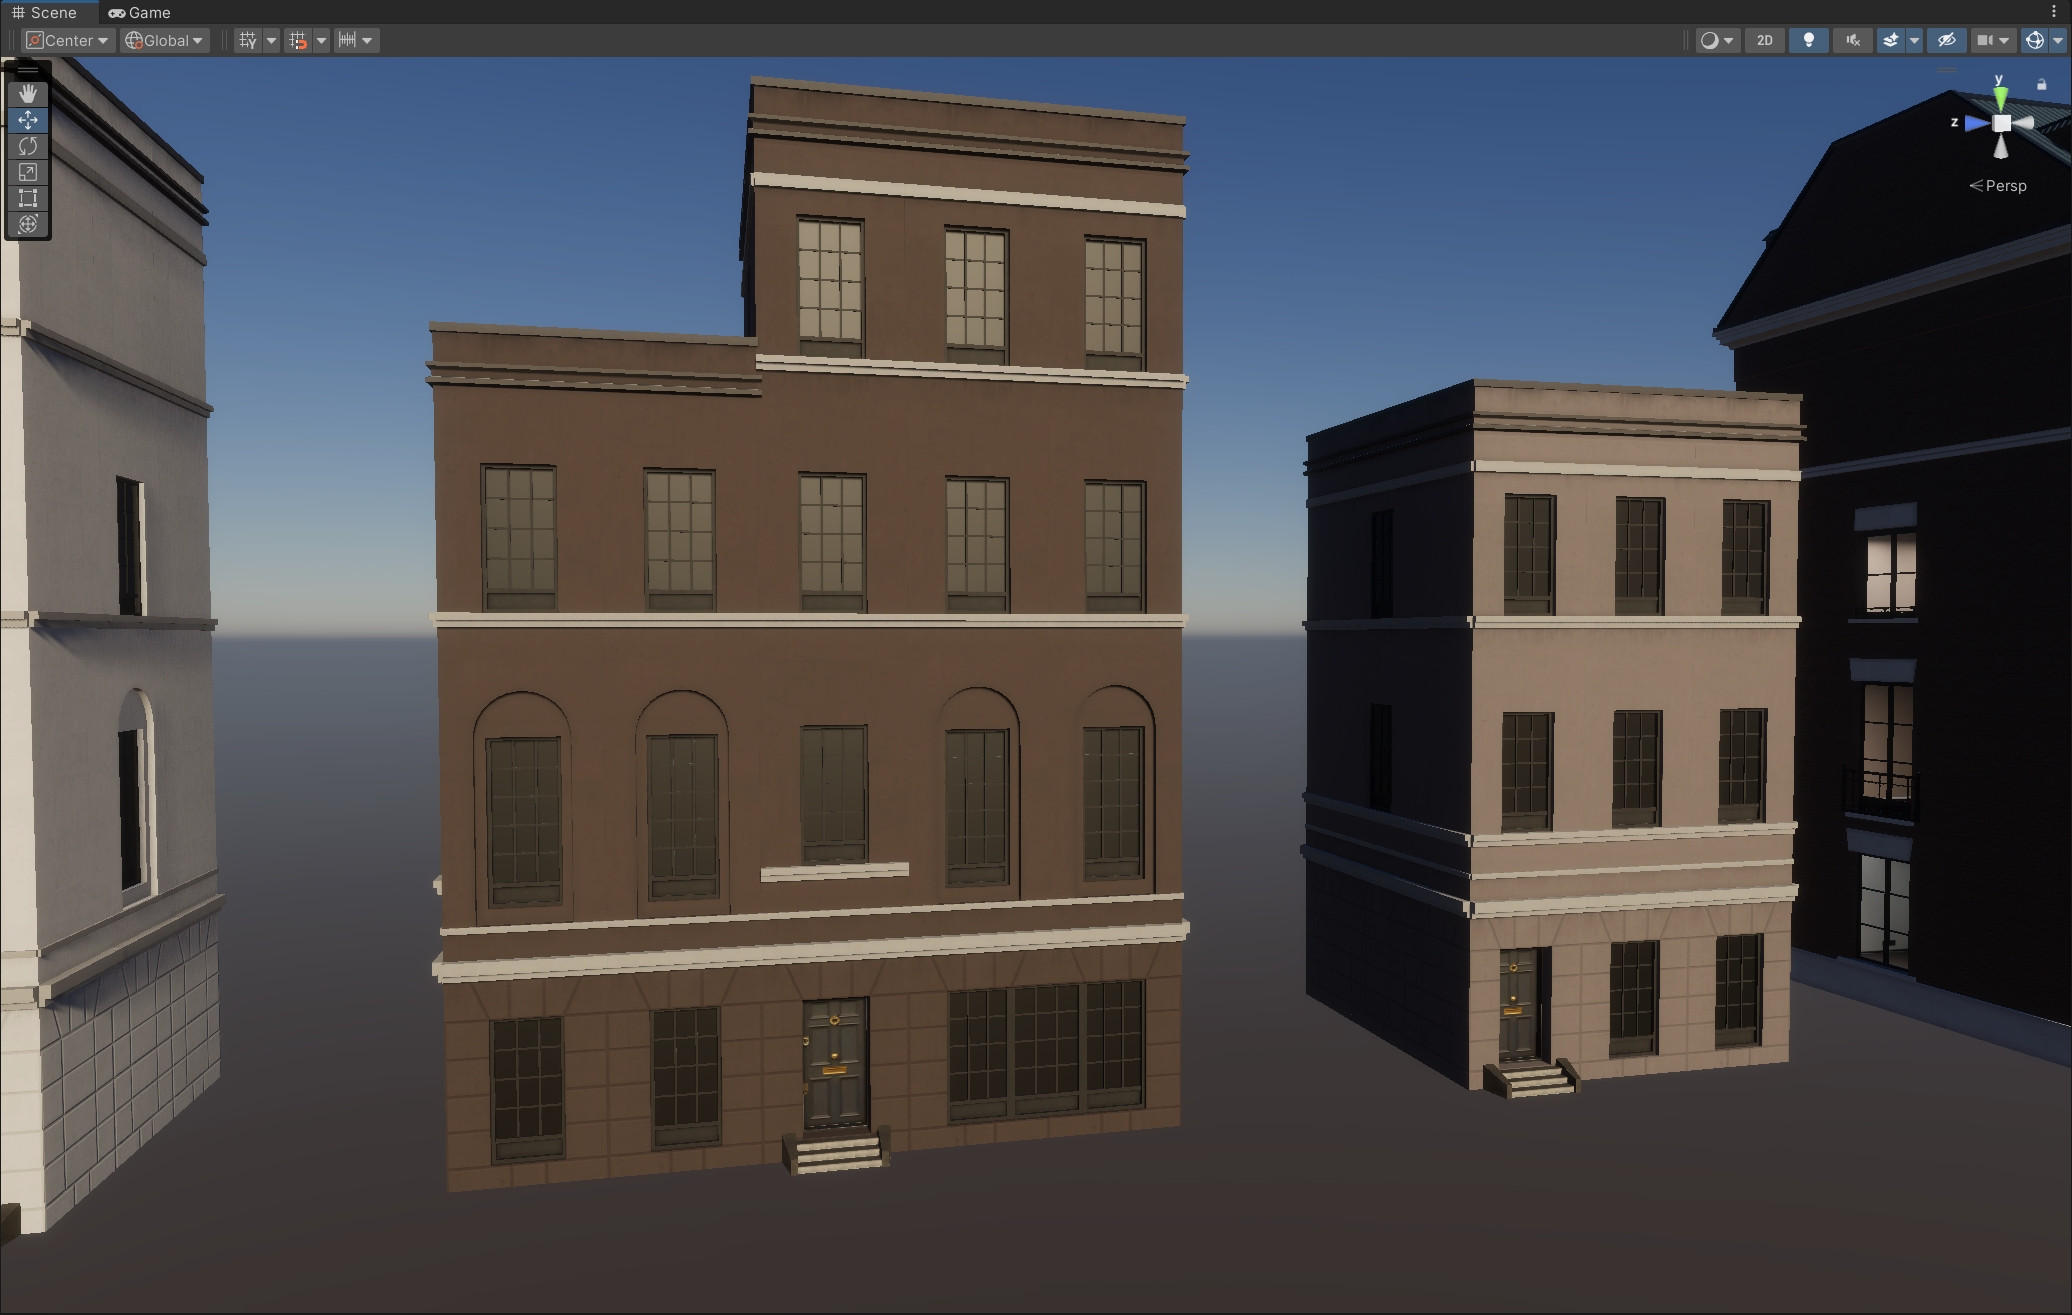Open the Global handle rotation dropdown
The image size is (2072, 1315).
point(165,40)
